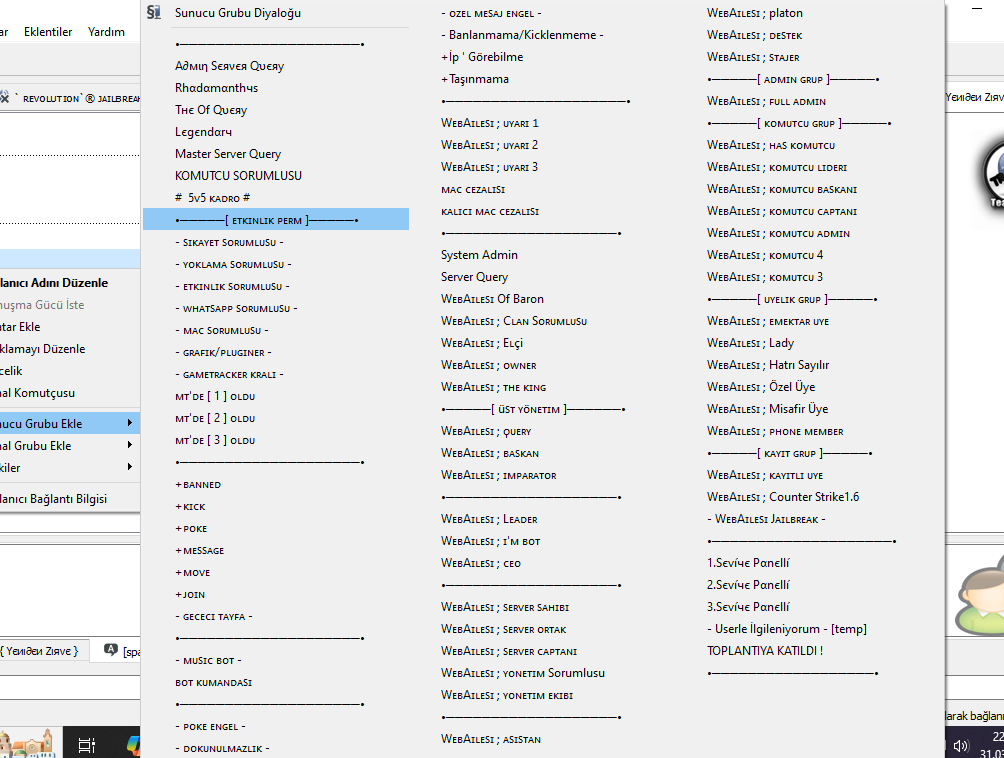1004x758 pixels.
Task: Open the Eklentiler menu
Action: click(48, 32)
